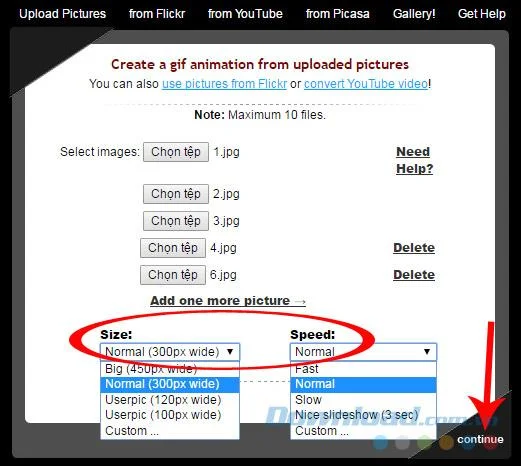Click the 'Create a gif animation' heading
This screenshot has height=466, width=521.
coord(260,64)
